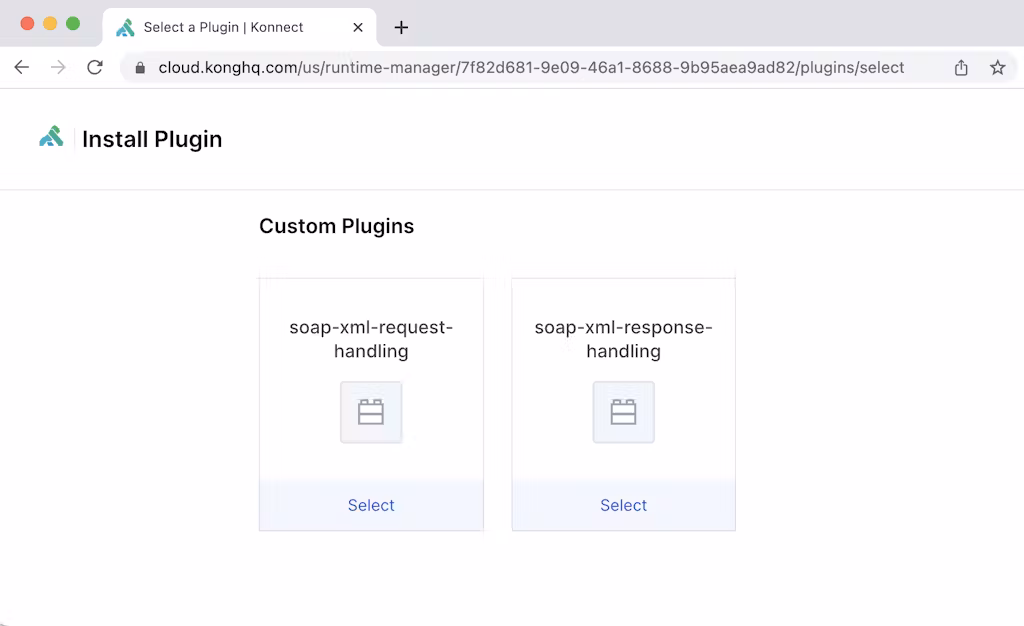Select the soap-xml-request-handling plugin
This screenshot has width=1024, height=626.
click(371, 505)
